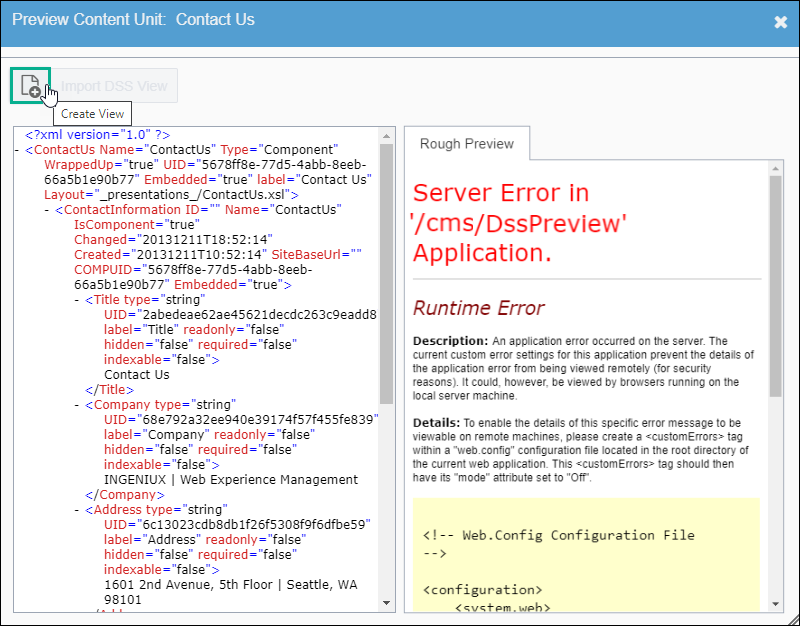Image resolution: width=800 pixels, height=626 pixels.
Task: Click the <configuration> tag in code block
Action: (x=483, y=590)
